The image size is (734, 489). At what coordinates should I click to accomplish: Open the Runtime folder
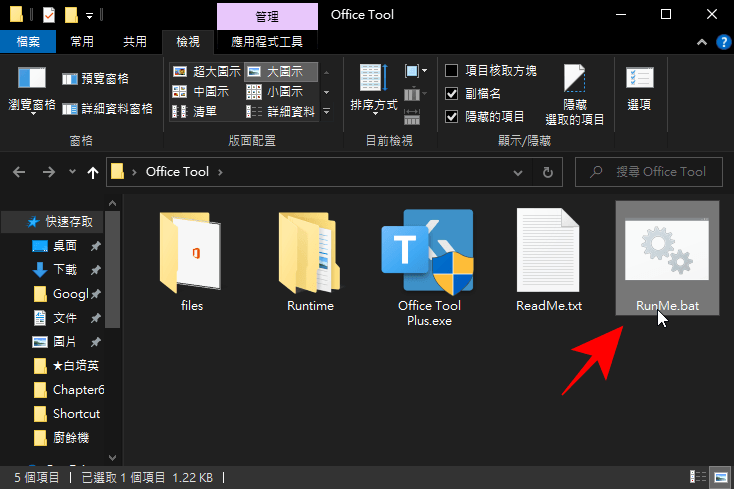pyautogui.click(x=310, y=260)
